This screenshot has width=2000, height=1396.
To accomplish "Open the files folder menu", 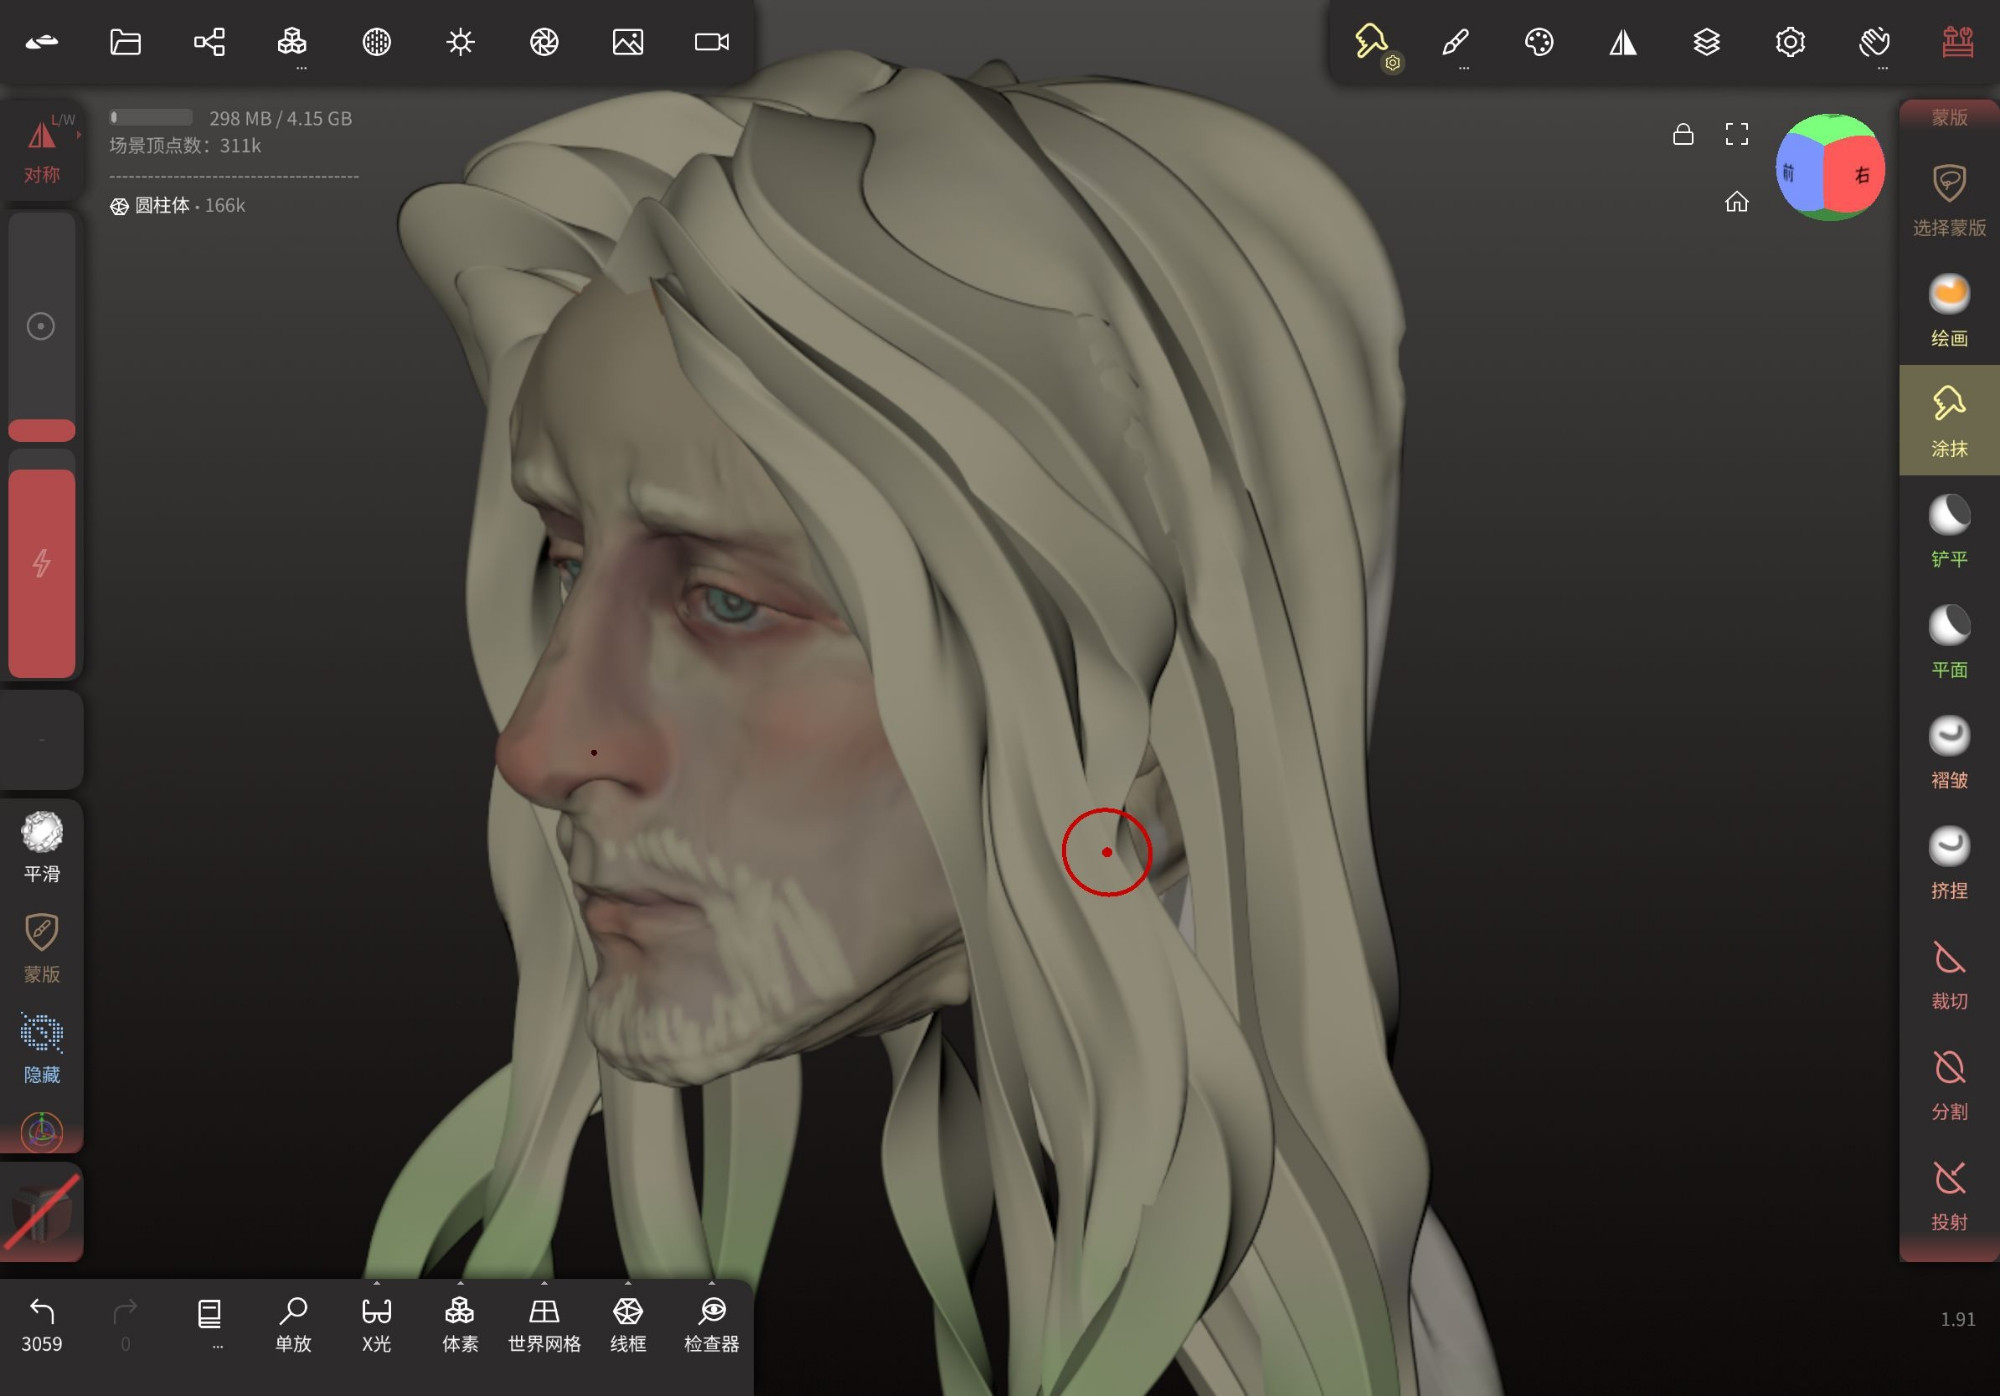I will pyautogui.click(x=125, y=42).
